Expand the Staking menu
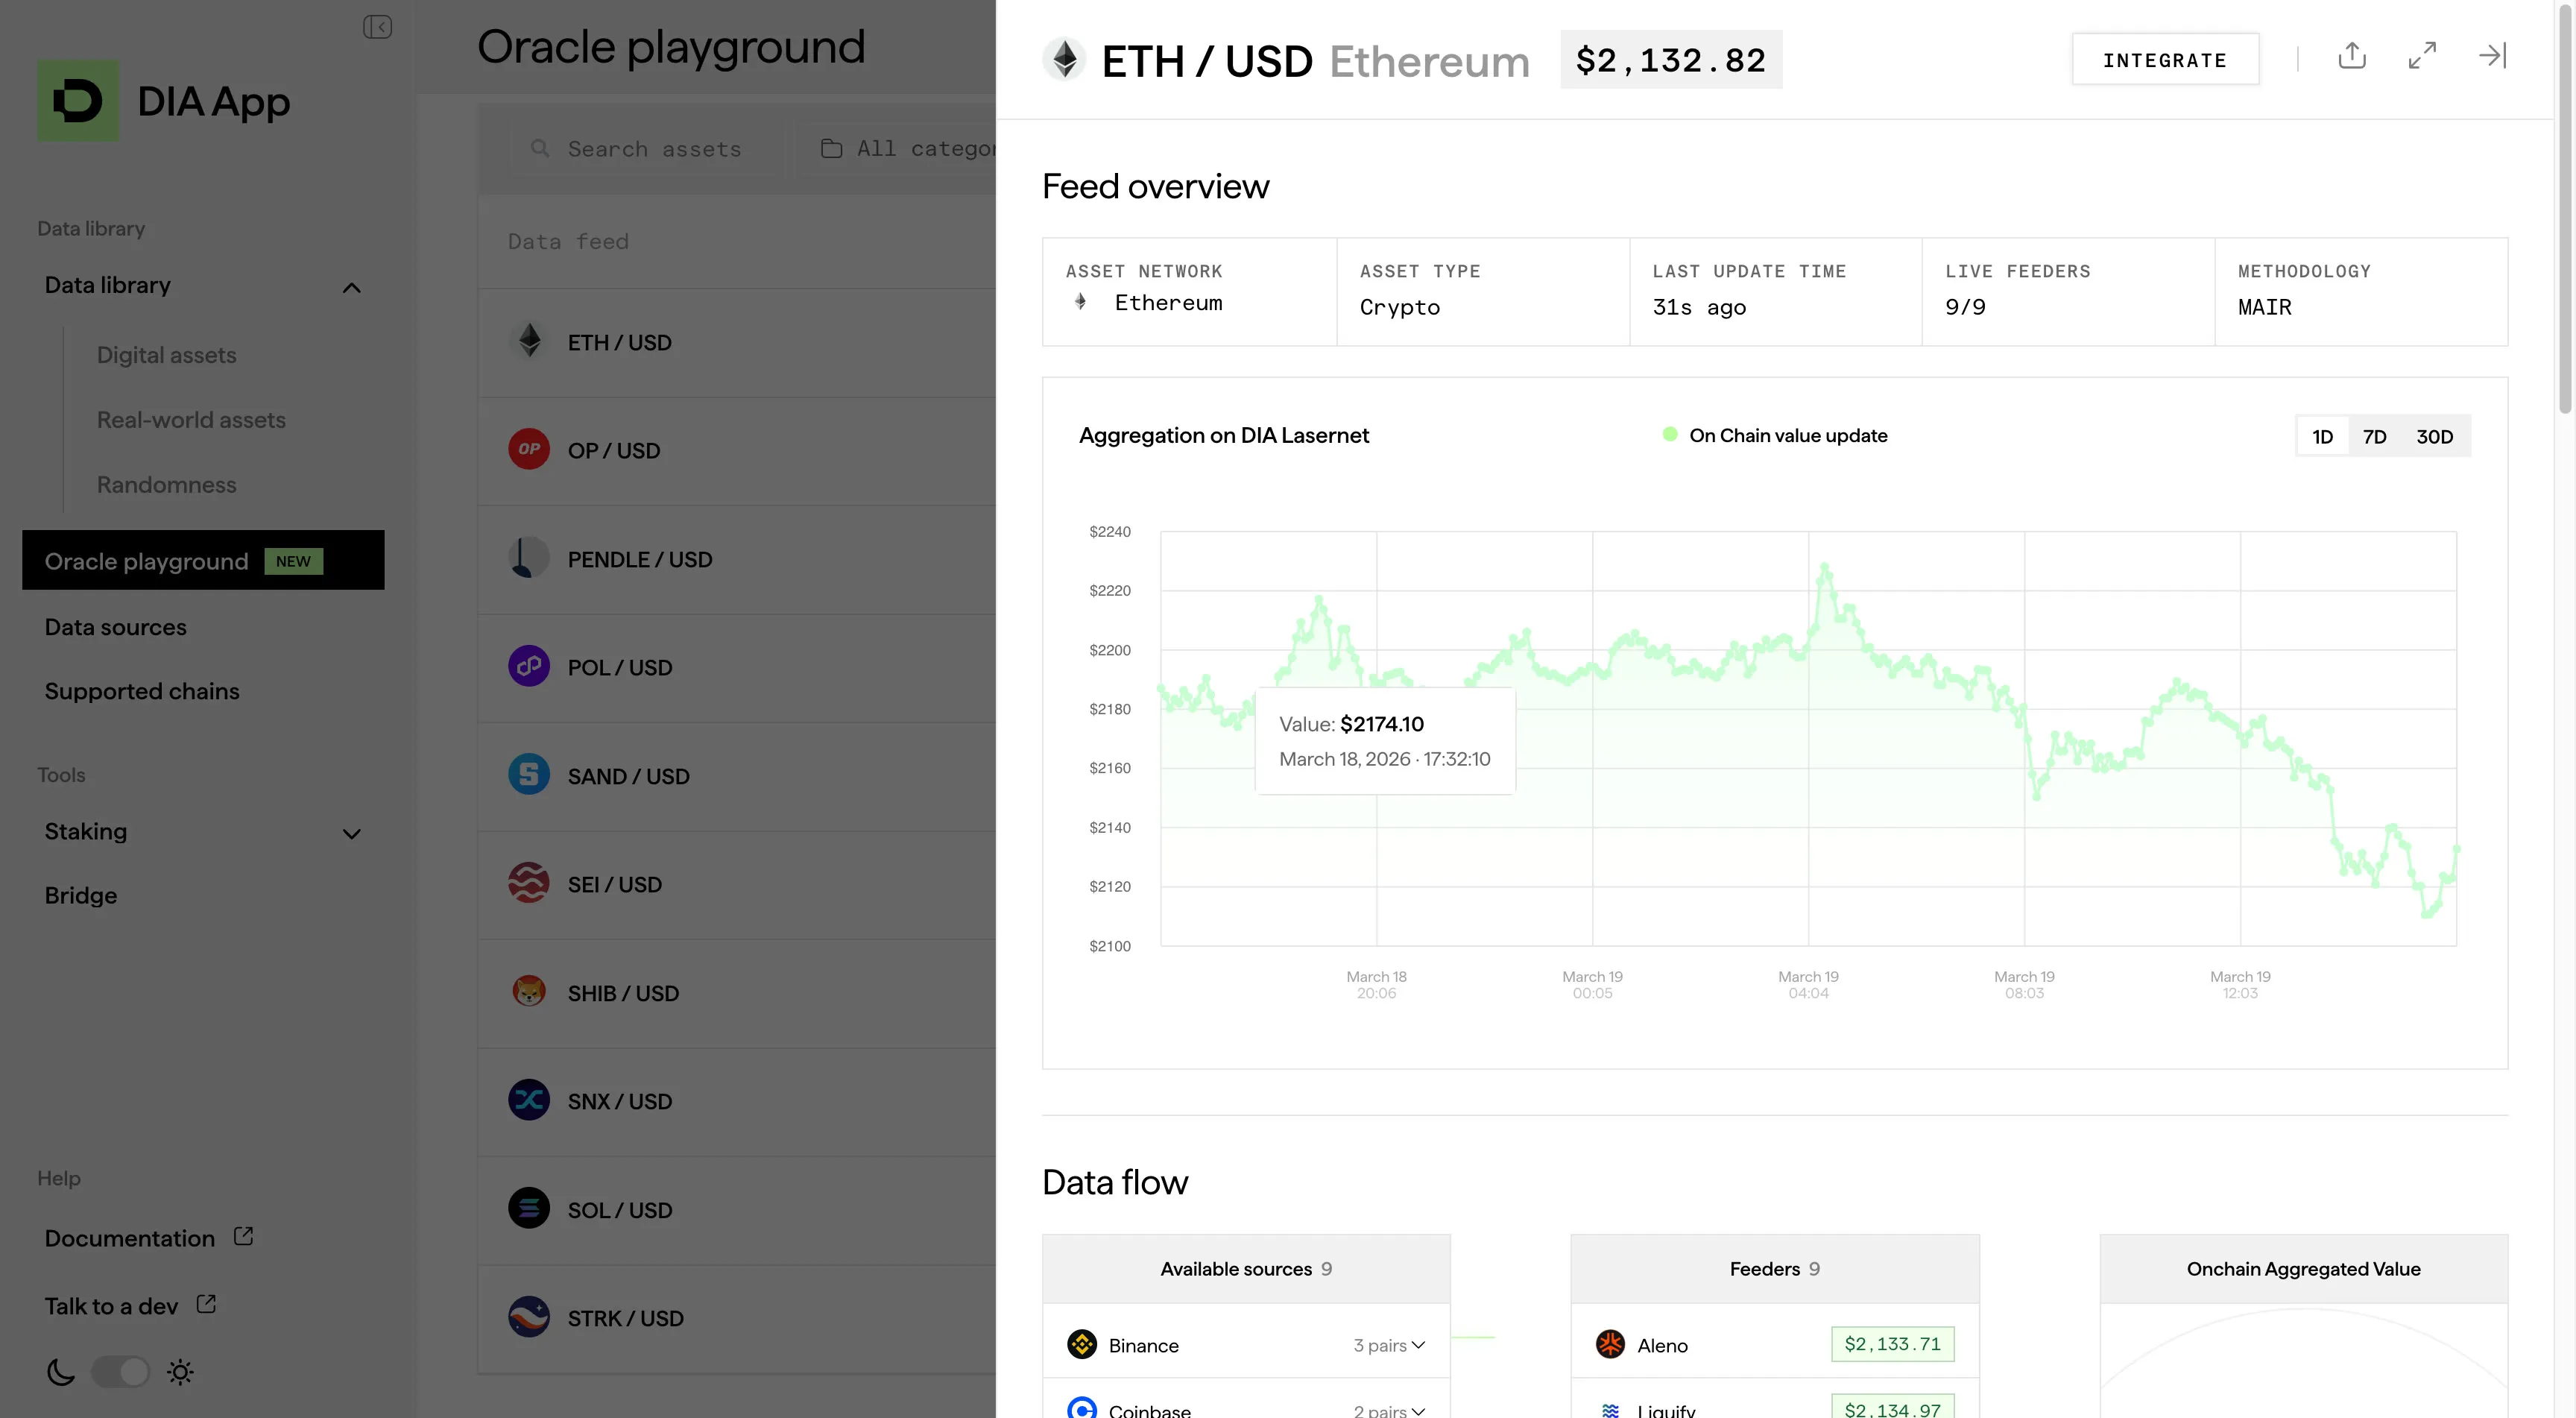The width and height of the screenshot is (2576, 1418). point(351,833)
